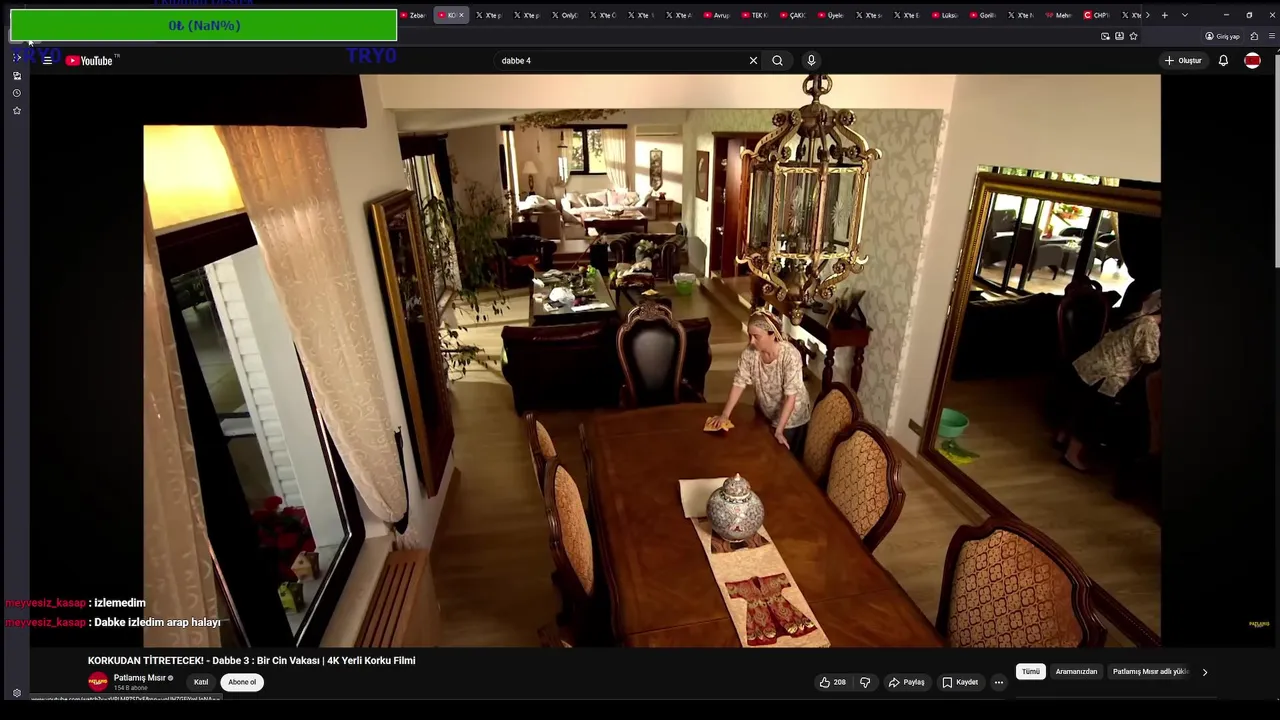This screenshot has height=720, width=1280.
Task: Expand browser sidebar with arrow icon
Action: coord(16,58)
